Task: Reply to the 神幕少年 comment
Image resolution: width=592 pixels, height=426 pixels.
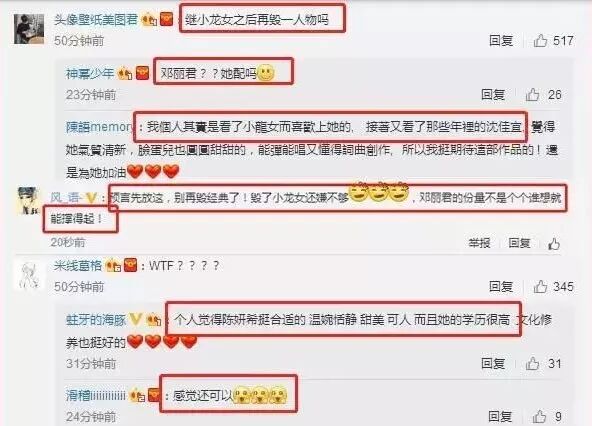Action: [x=493, y=94]
